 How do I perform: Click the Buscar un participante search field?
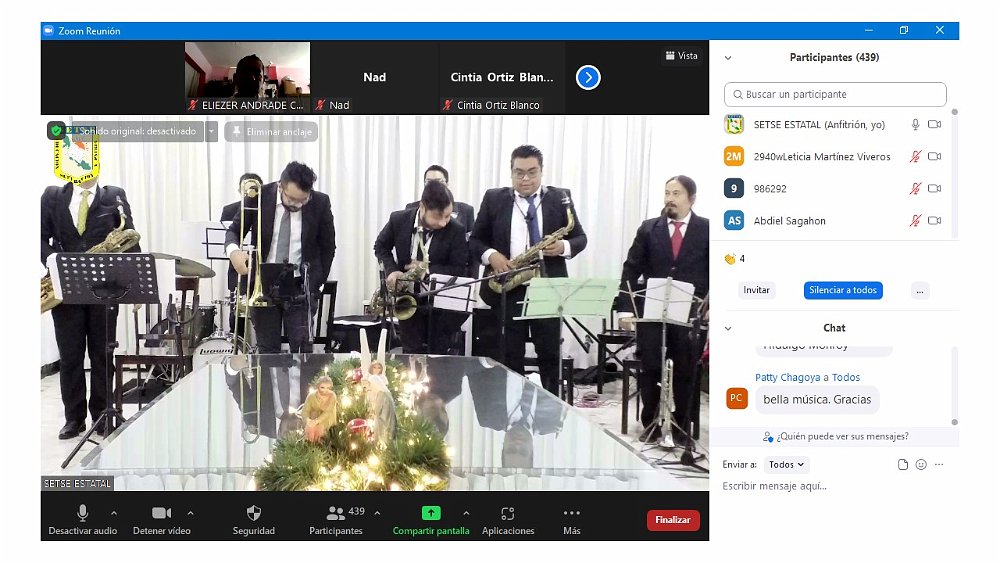point(835,94)
